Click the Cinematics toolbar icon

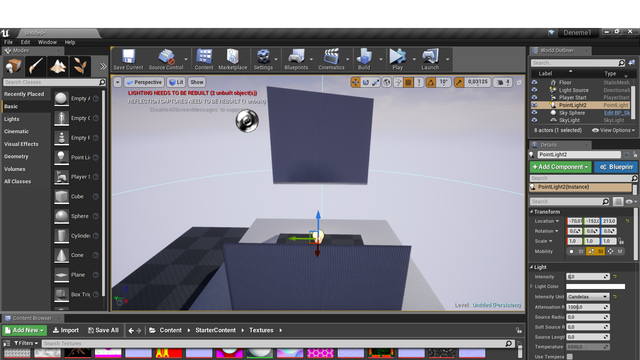(331, 60)
